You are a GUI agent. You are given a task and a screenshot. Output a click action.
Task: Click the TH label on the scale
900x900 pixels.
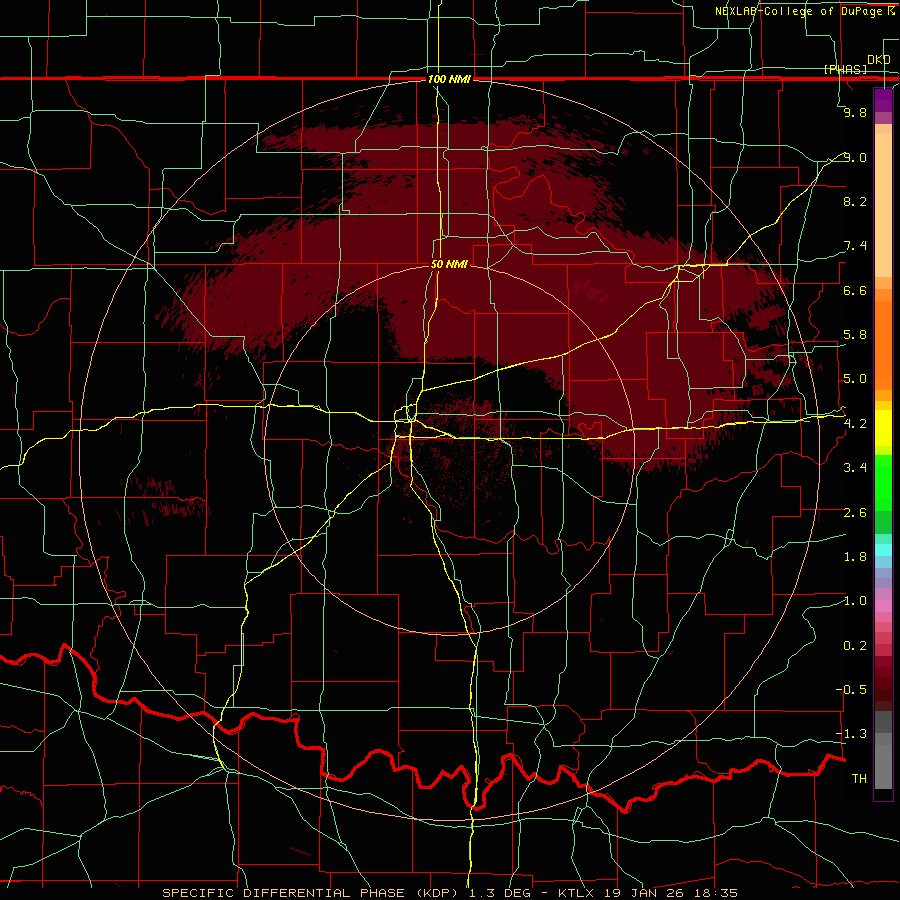859,779
